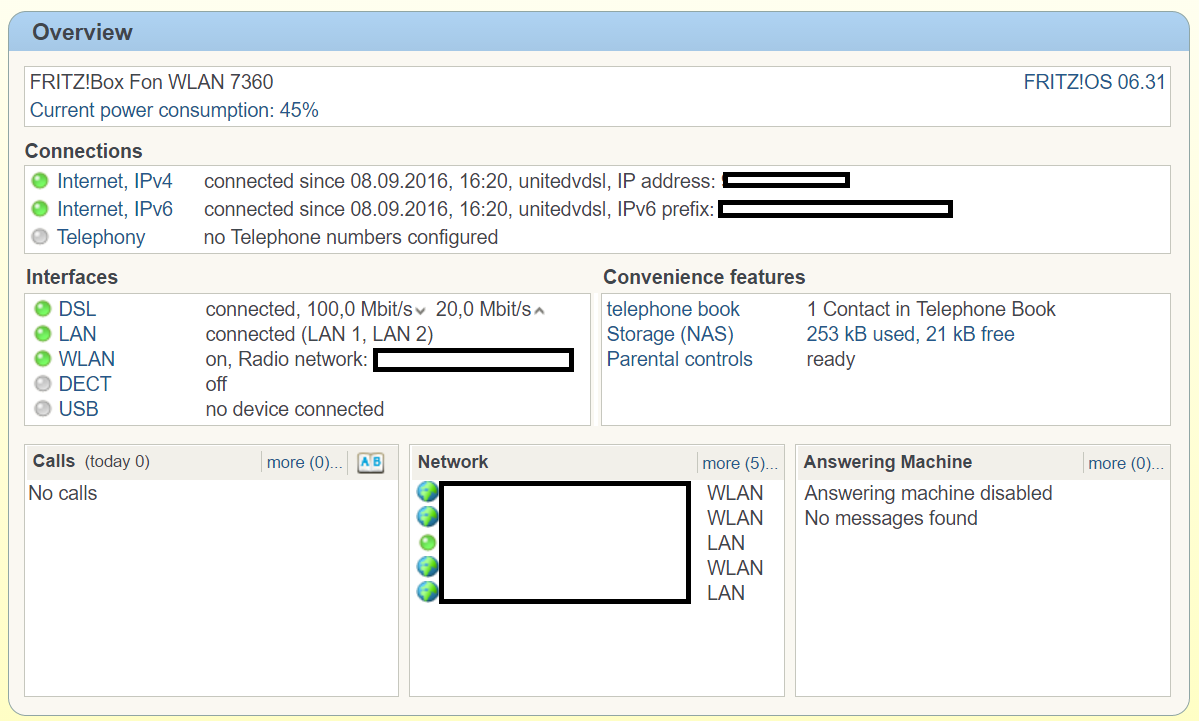This screenshot has width=1199, height=721.
Task: Click the green dot icon in Network list
Action: [428, 543]
